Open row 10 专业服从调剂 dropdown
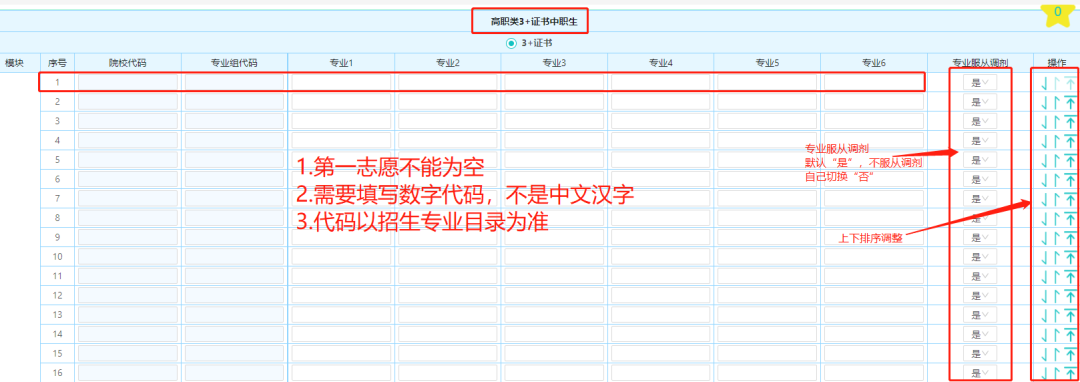 click(x=979, y=257)
